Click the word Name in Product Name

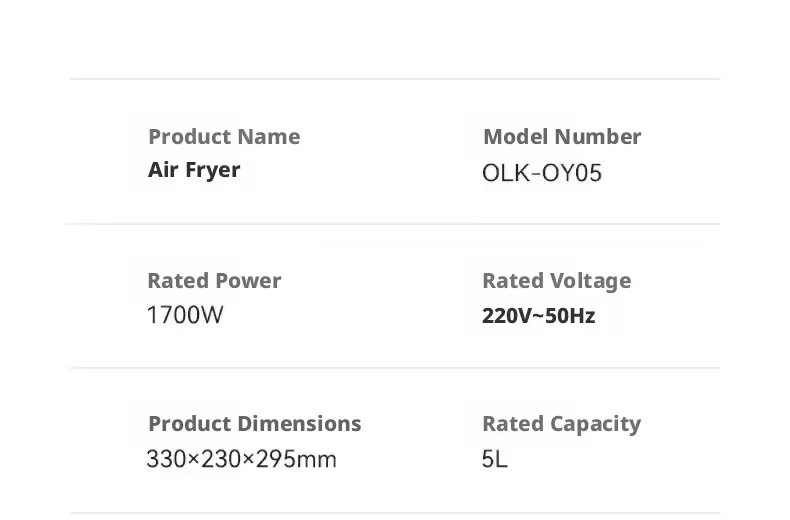coord(269,137)
